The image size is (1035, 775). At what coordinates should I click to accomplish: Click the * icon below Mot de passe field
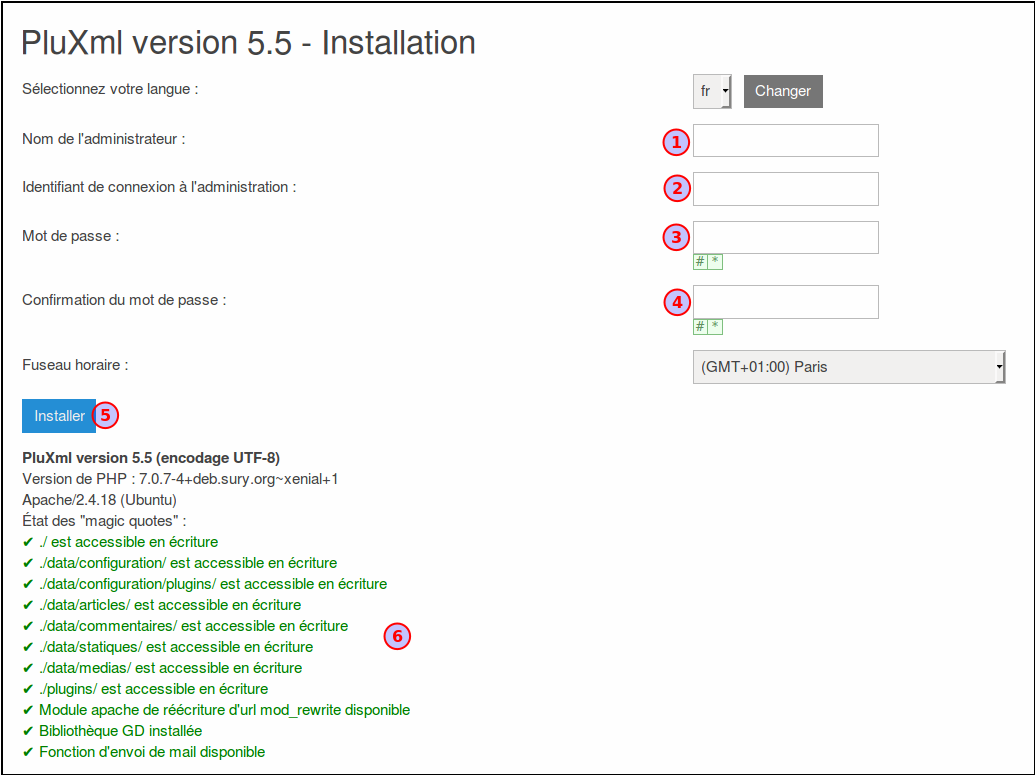coord(715,262)
